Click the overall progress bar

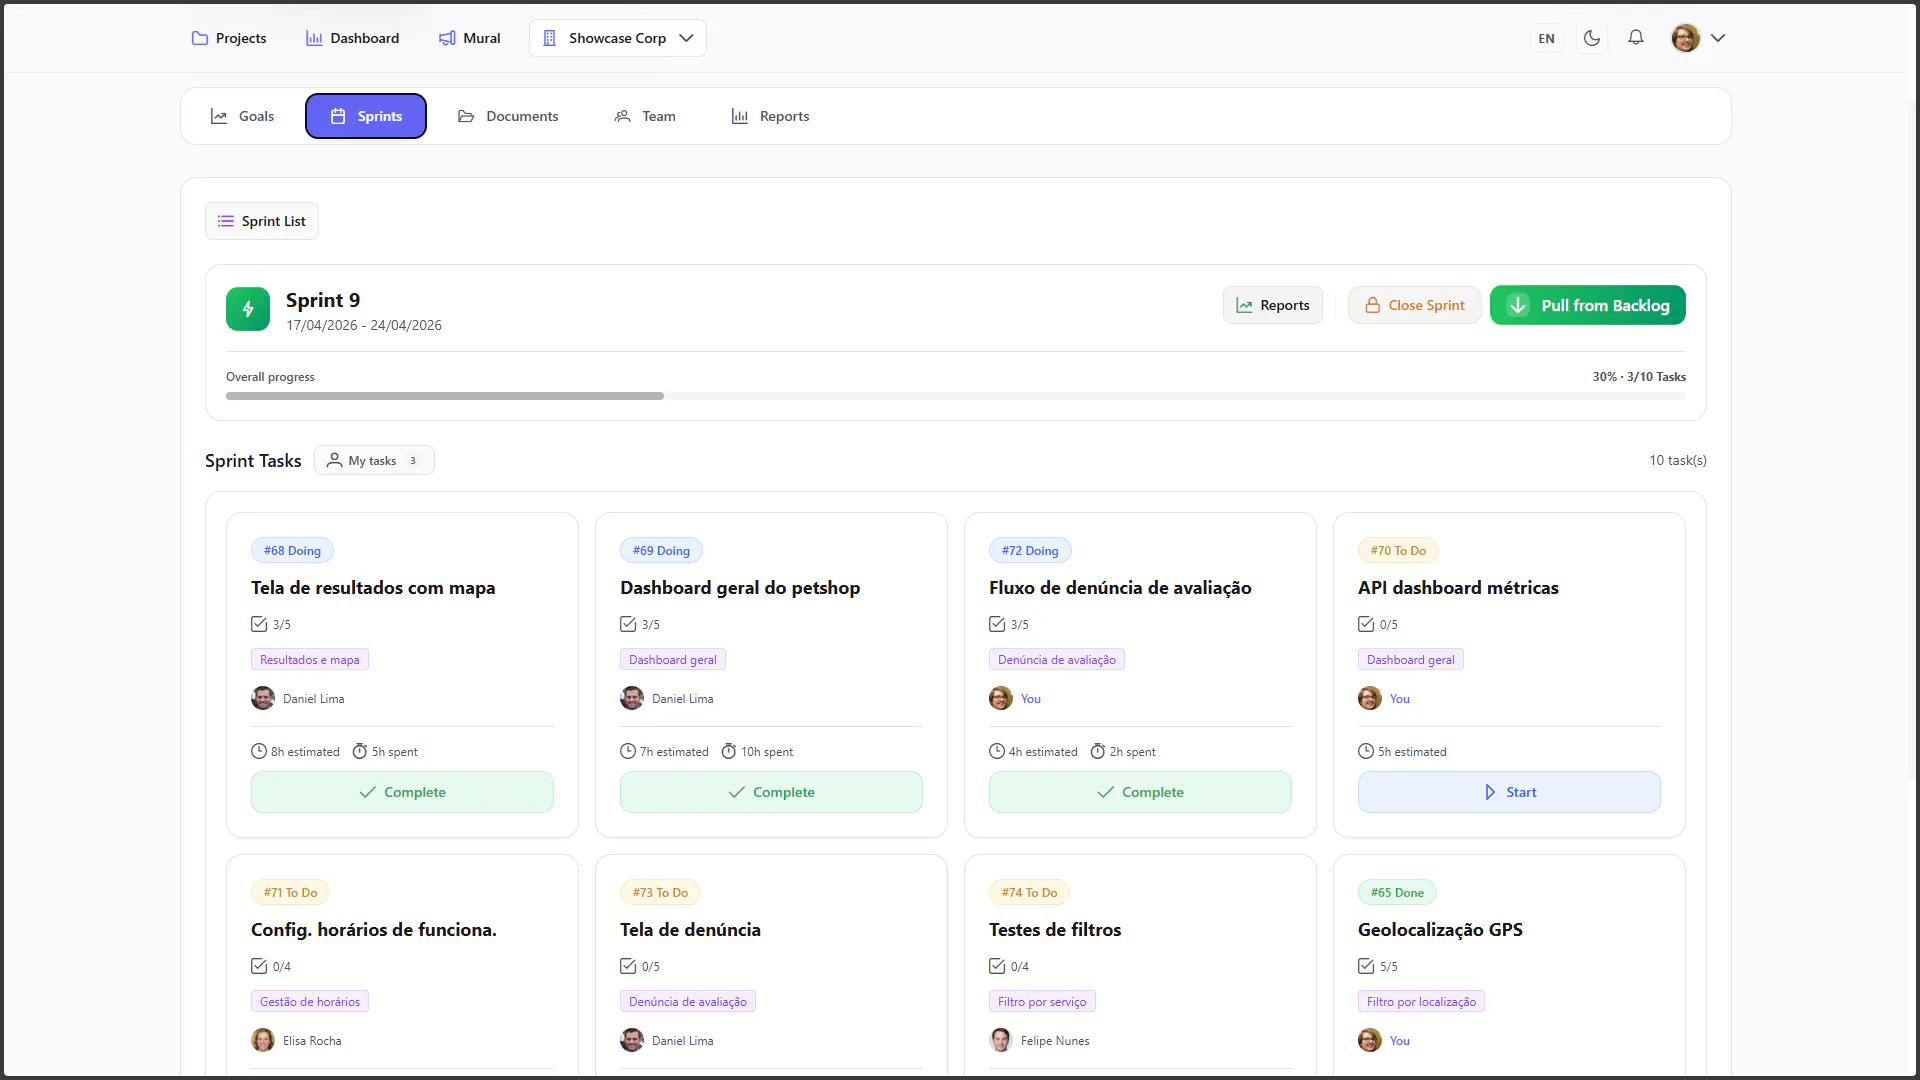956,396
